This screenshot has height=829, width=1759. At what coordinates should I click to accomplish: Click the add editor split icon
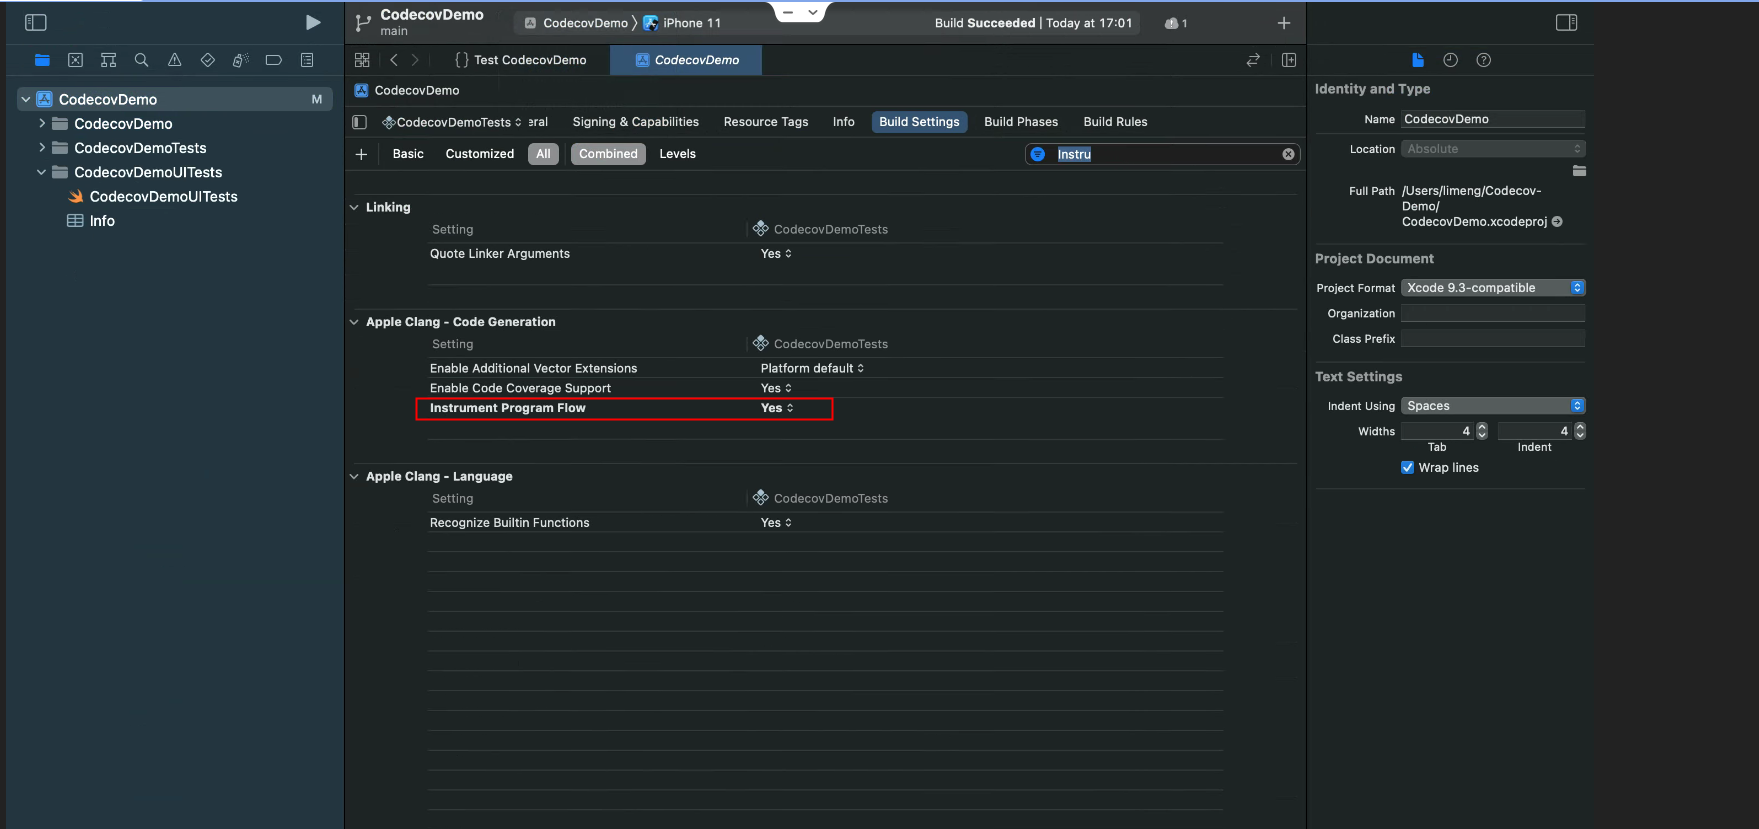point(1289,60)
